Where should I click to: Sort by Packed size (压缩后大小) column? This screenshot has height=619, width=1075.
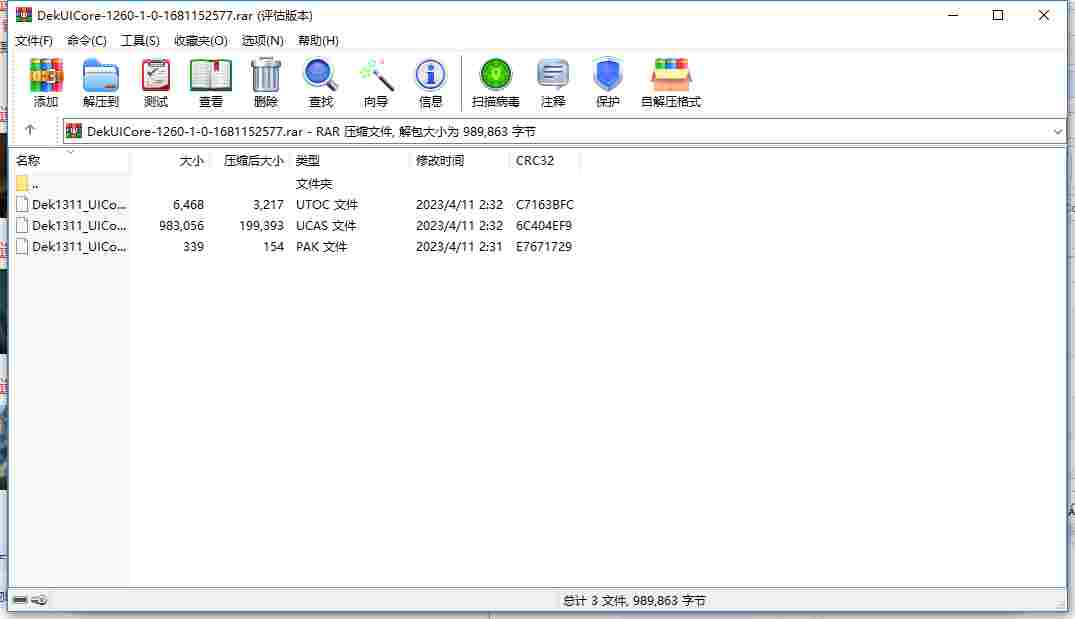point(253,160)
